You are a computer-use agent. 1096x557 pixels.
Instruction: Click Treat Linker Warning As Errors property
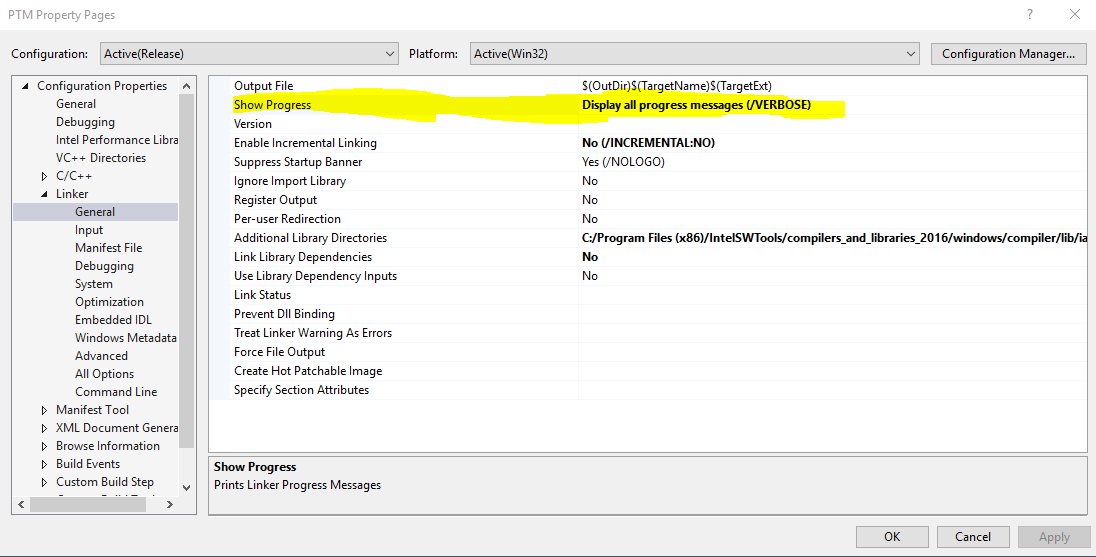click(312, 333)
